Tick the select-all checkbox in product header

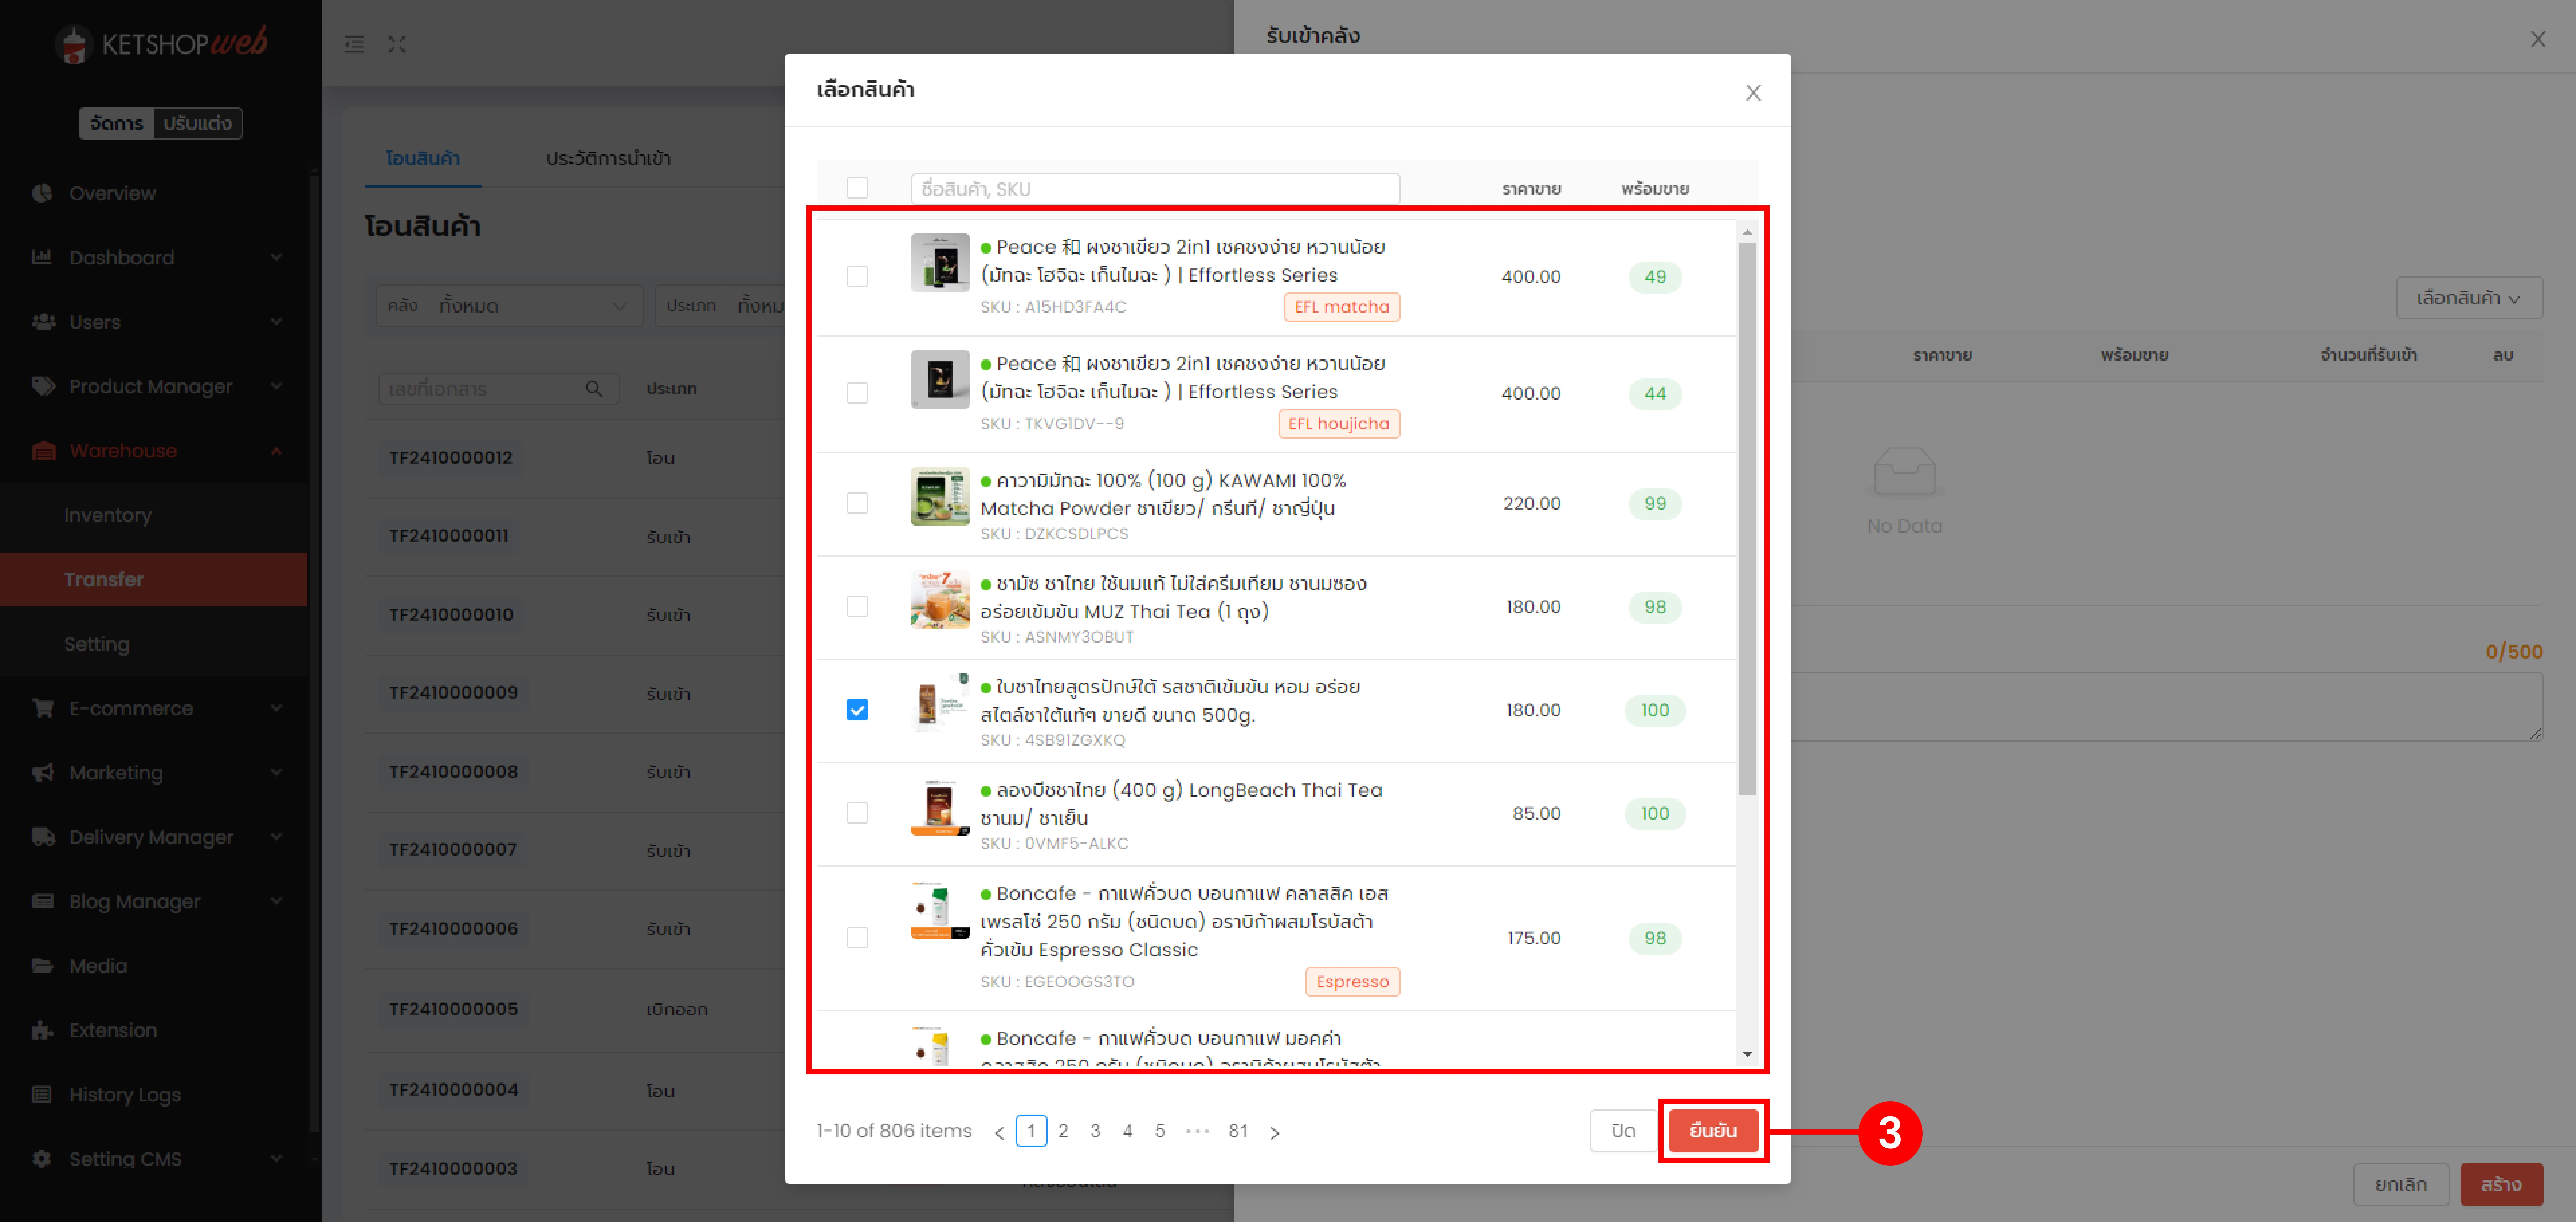coord(857,188)
